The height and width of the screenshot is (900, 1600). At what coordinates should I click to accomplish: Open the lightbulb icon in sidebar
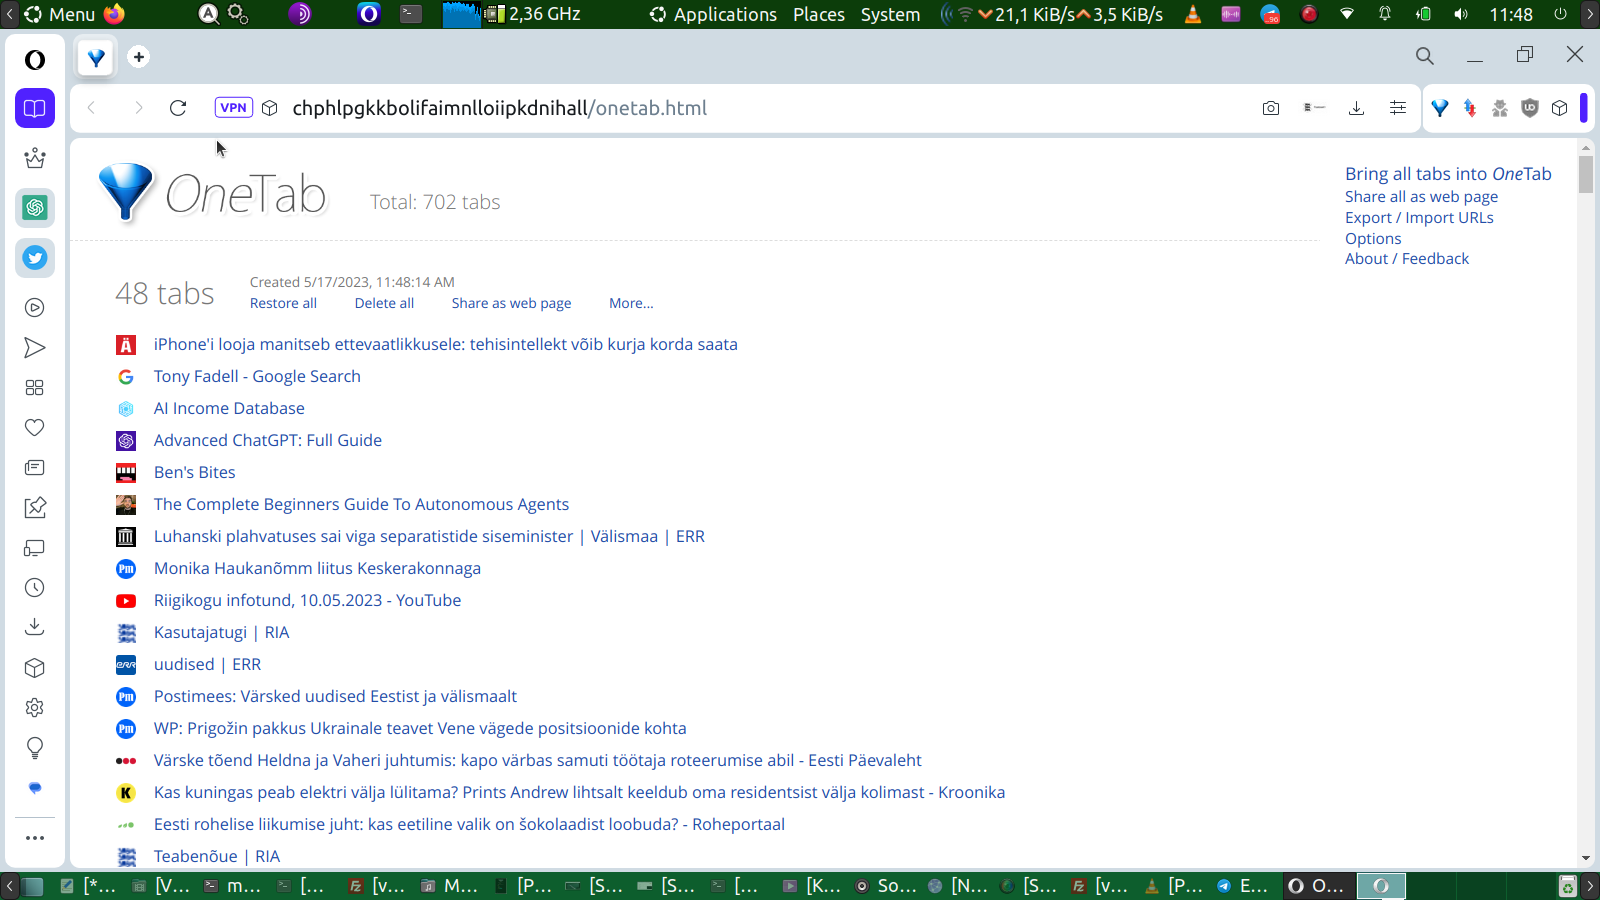35,748
